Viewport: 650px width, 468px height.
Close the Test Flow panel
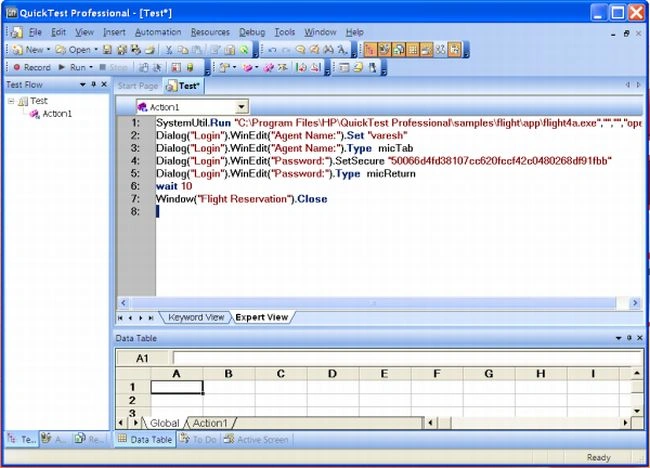tap(104, 85)
